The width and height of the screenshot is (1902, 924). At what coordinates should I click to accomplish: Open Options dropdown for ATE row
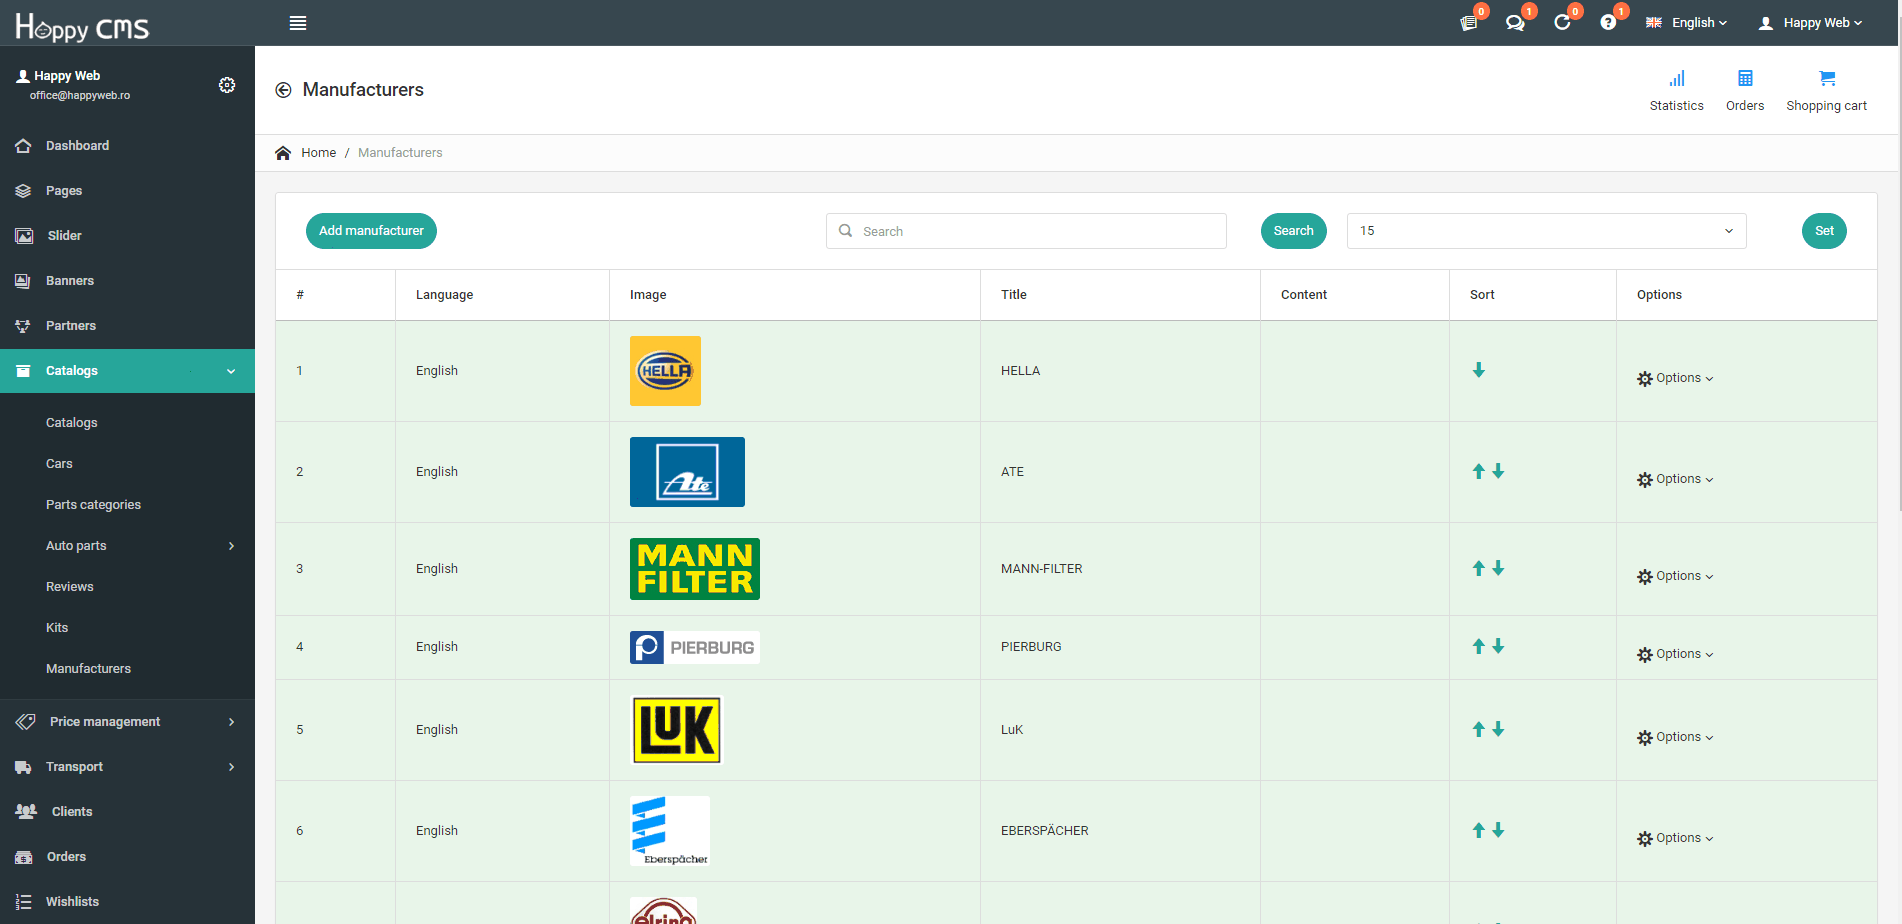1675,479
